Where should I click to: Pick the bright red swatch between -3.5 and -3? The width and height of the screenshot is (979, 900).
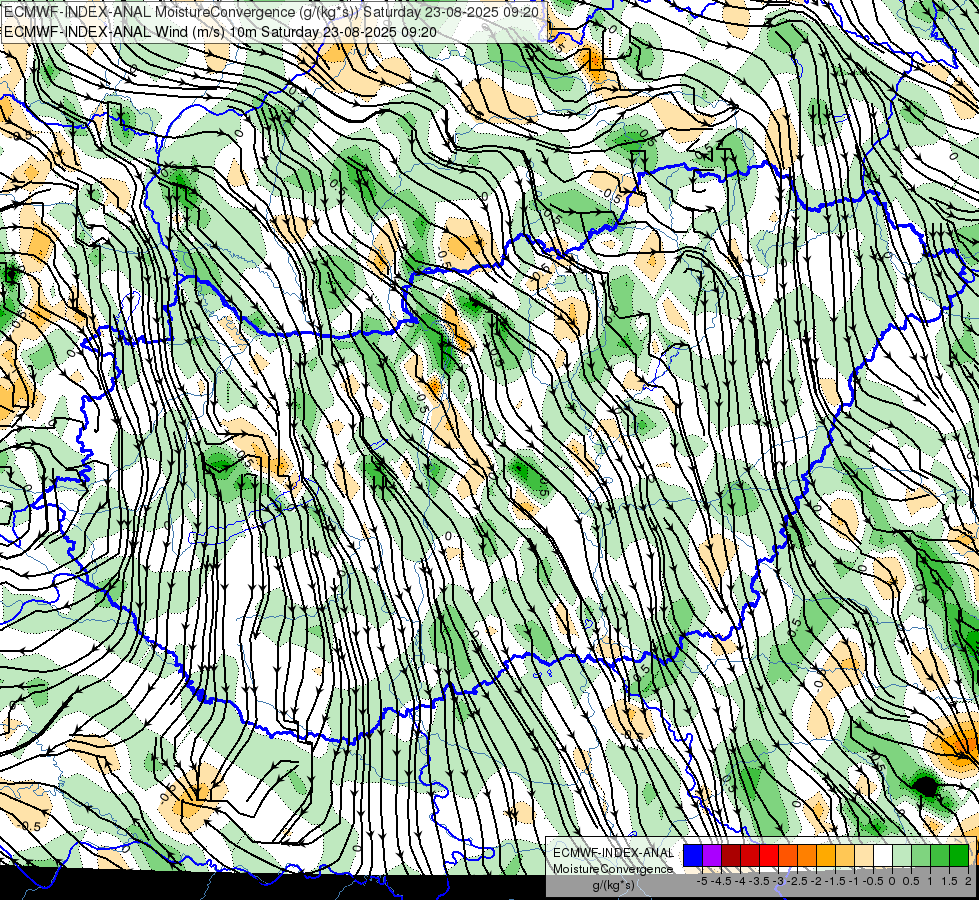[769, 855]
